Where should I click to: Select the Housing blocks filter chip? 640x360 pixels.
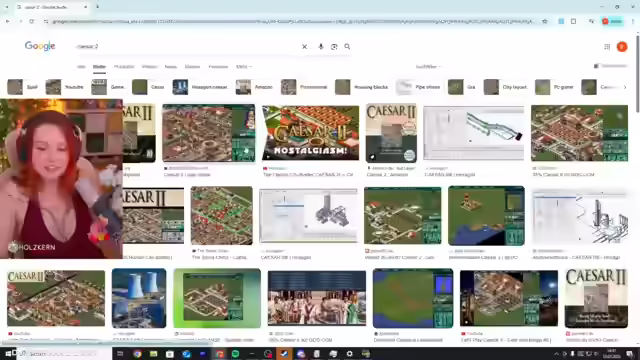362,87
